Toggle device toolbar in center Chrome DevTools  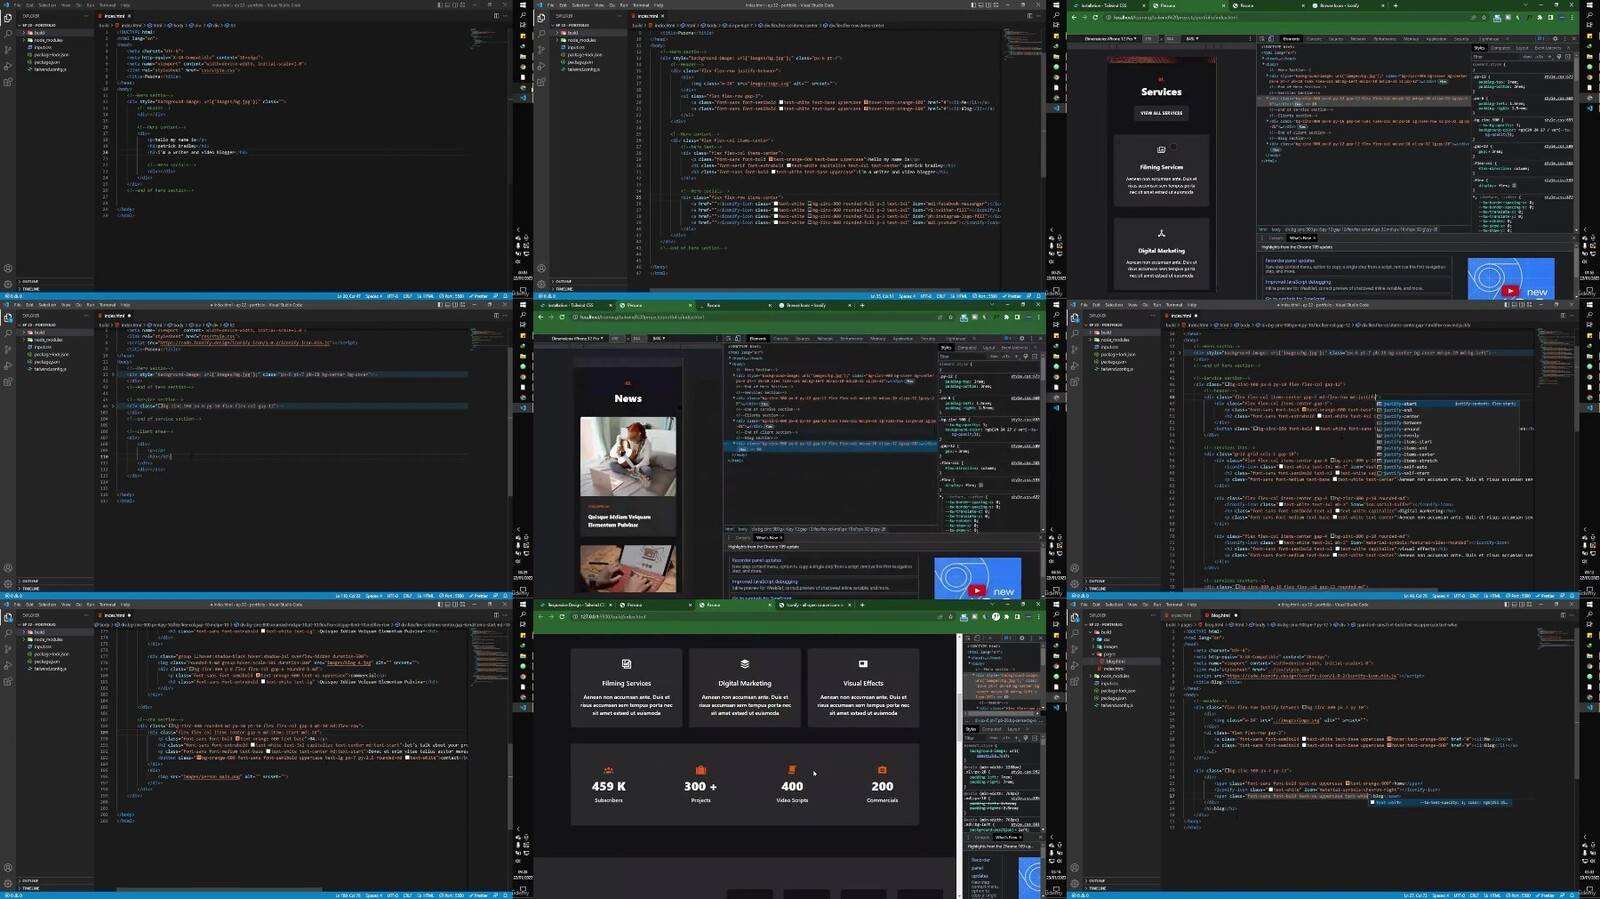(739, 338)
